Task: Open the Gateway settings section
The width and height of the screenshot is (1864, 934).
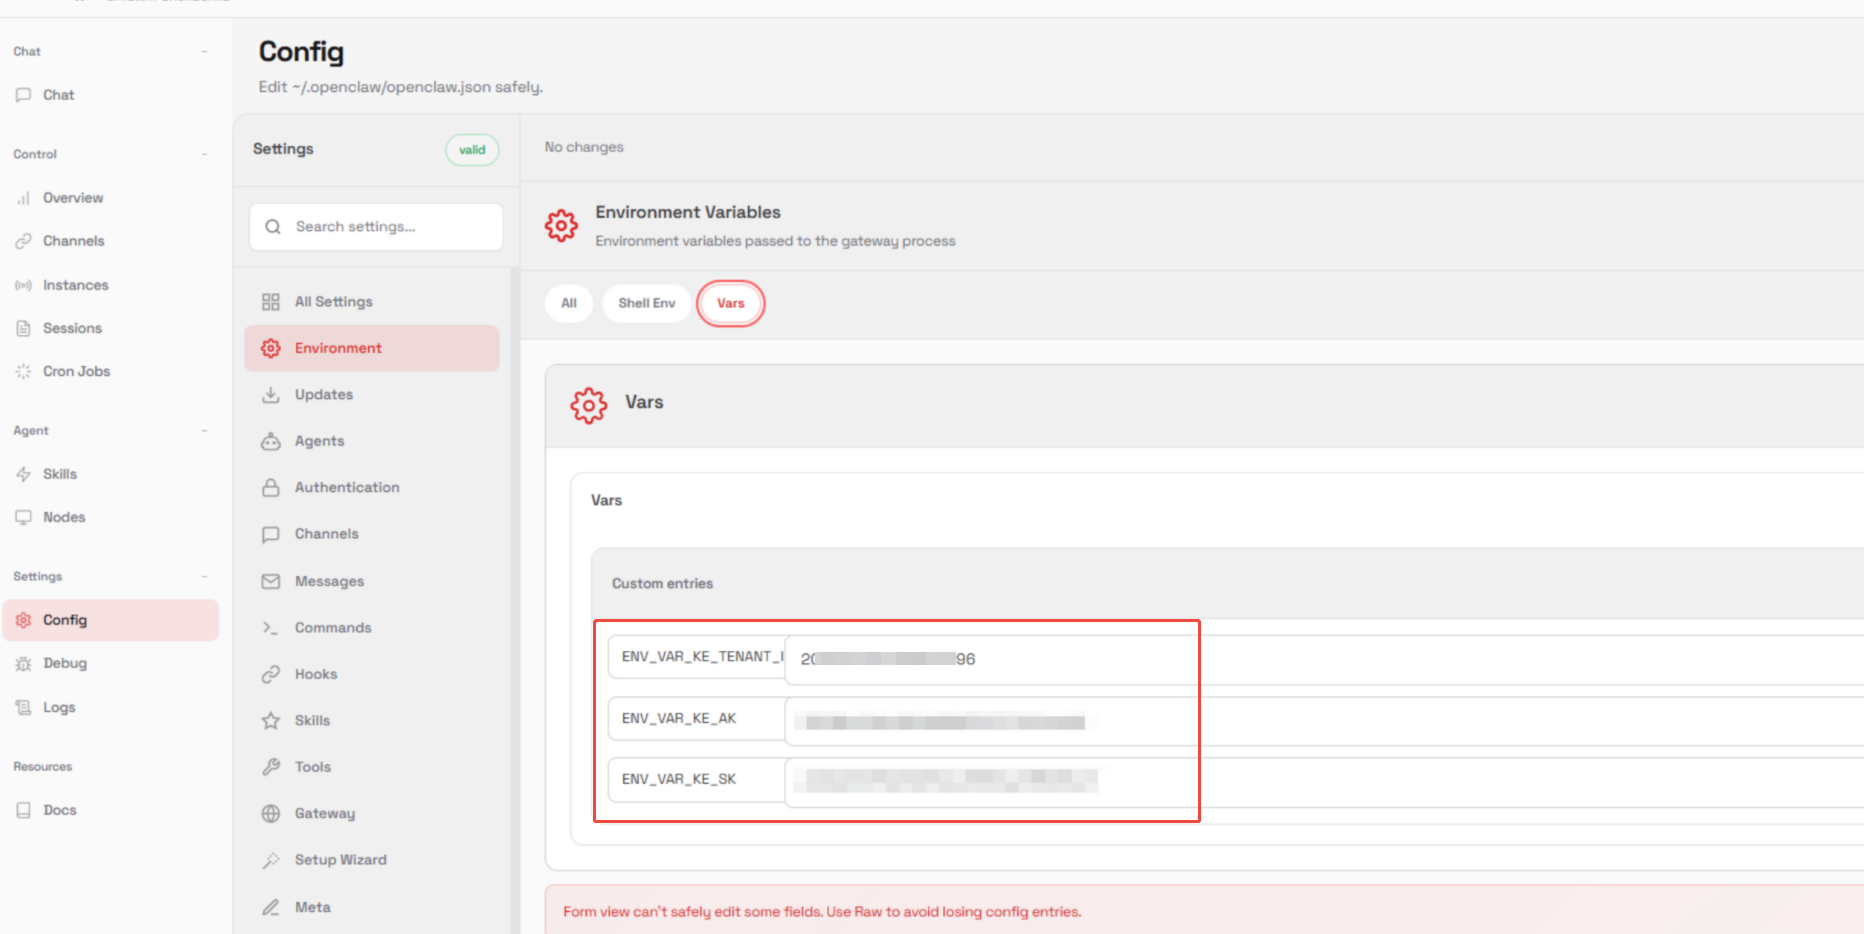Action: 324,813
